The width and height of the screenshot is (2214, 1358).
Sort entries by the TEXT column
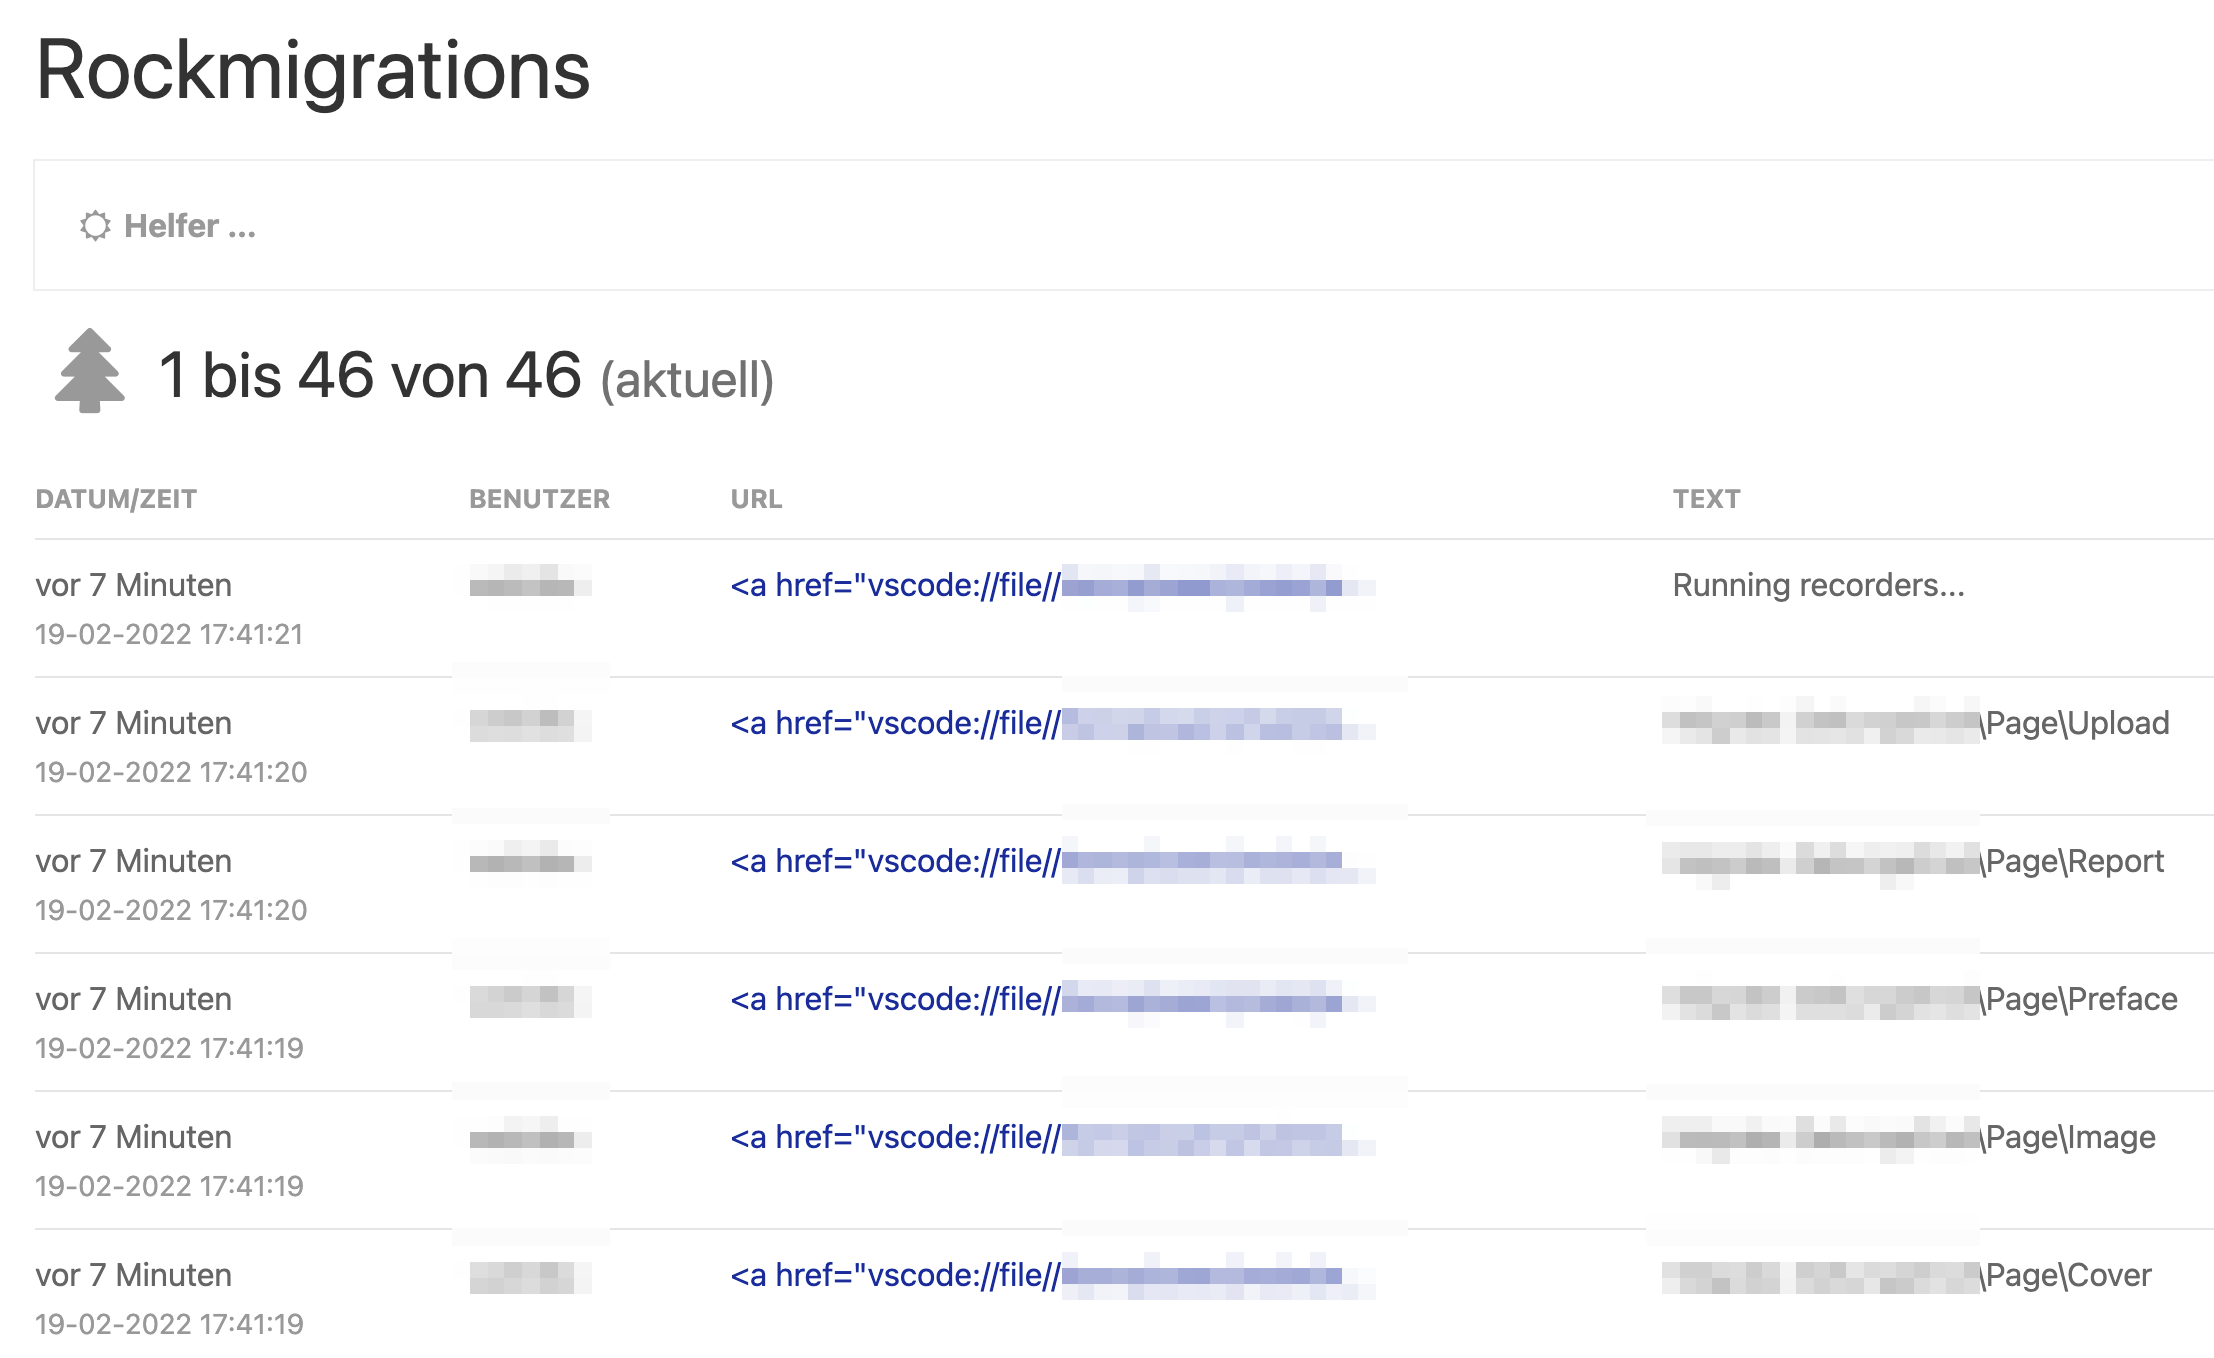click(x=1706, y=498)
